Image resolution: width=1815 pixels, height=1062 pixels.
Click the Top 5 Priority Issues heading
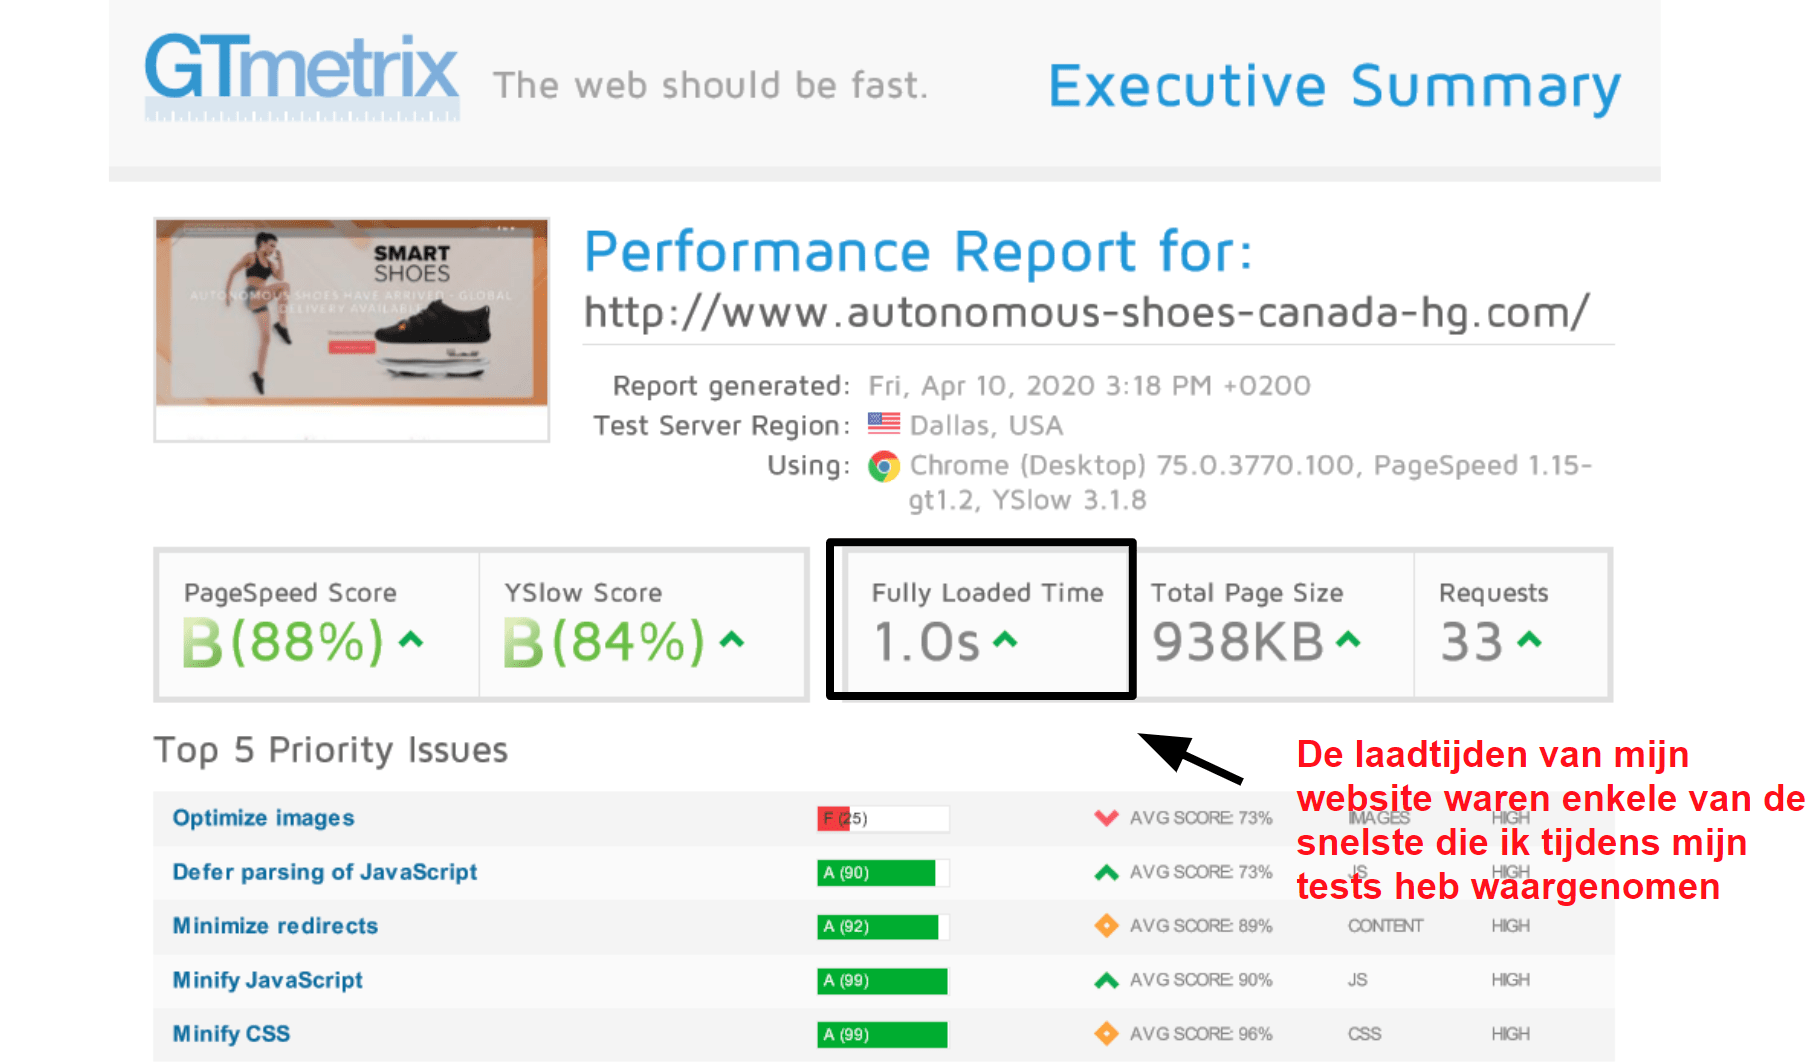click(331, 750)
